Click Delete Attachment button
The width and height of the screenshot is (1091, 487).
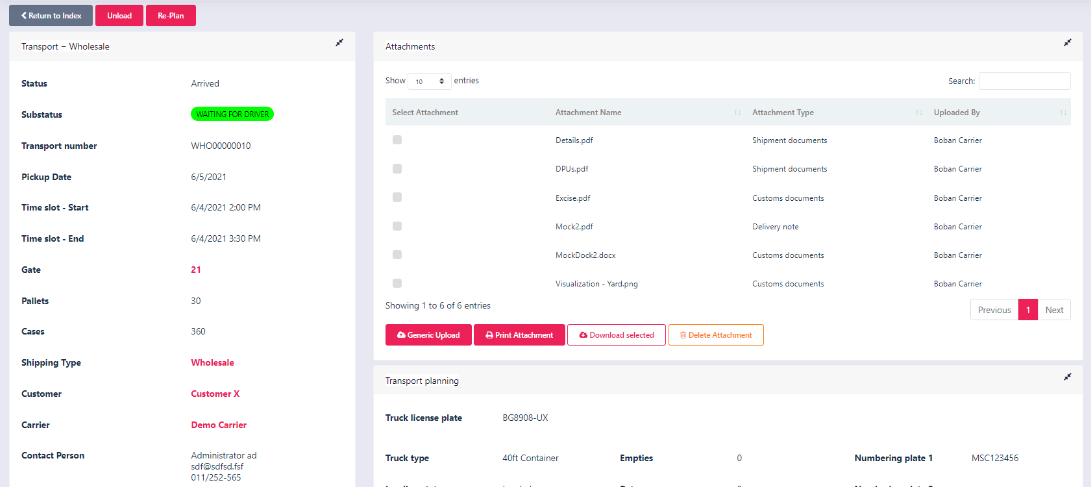[x=715, y=335]
